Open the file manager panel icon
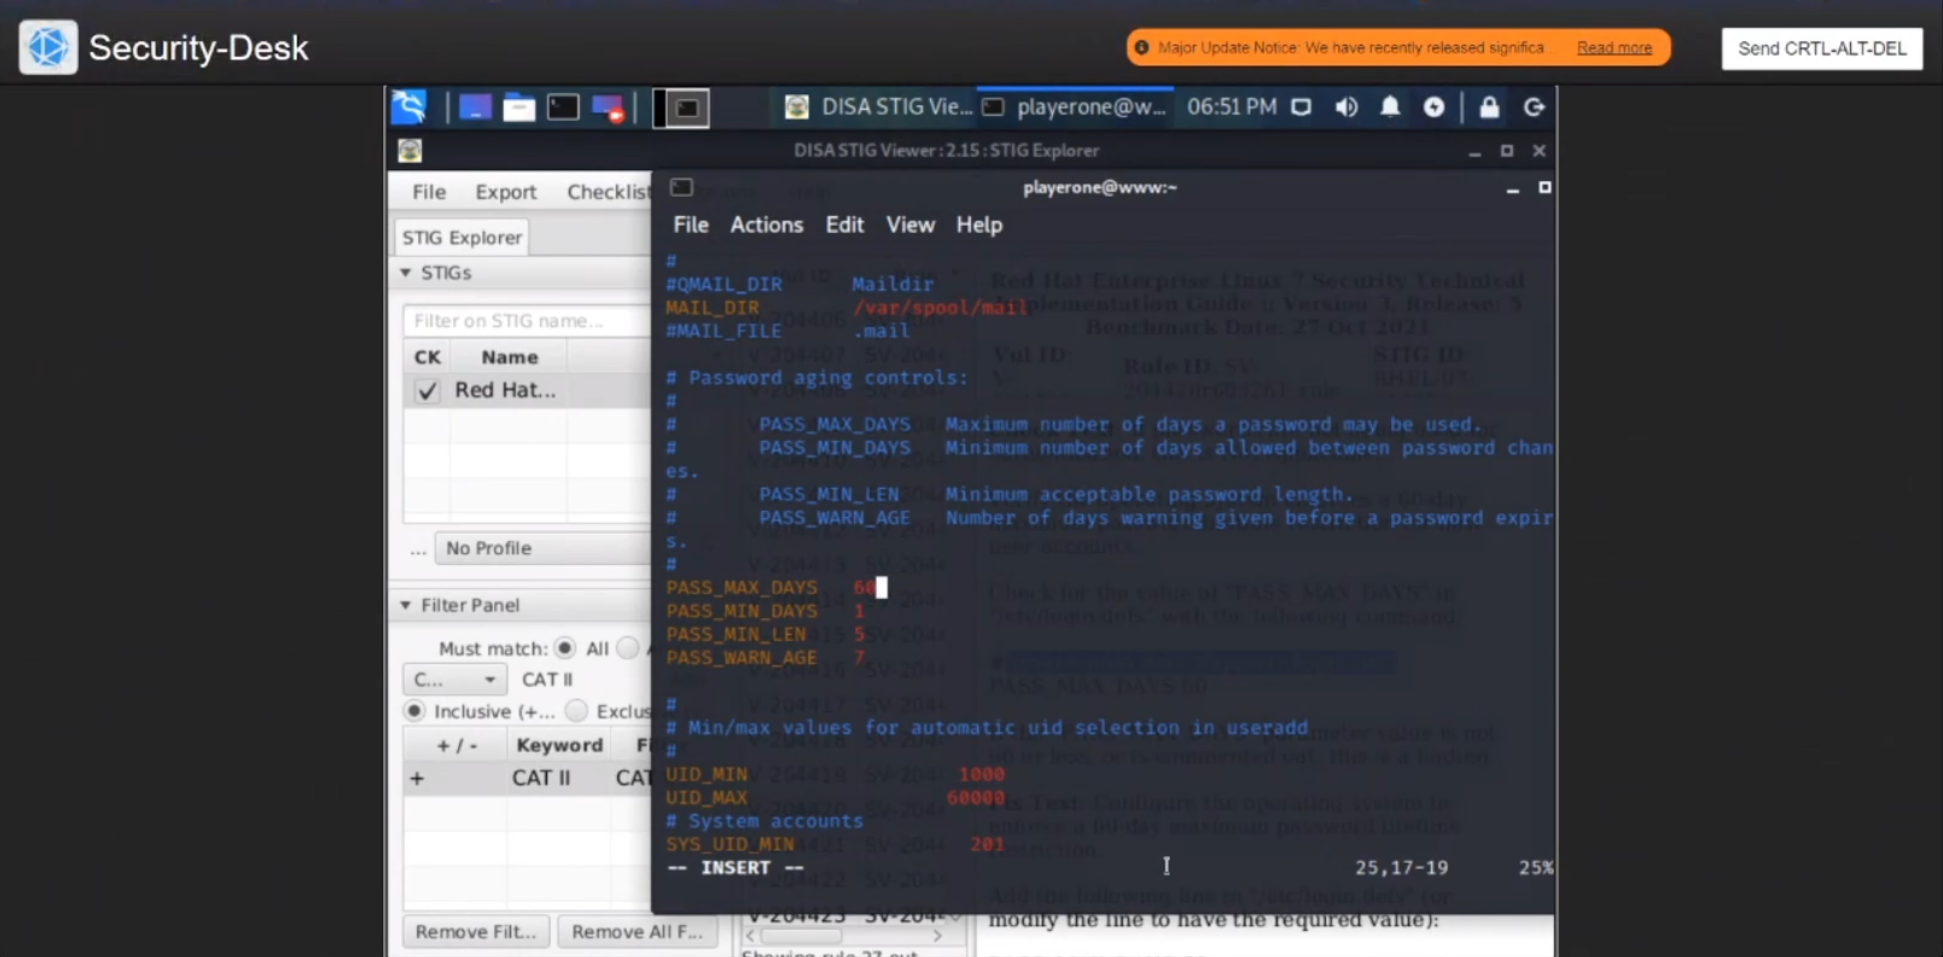 518,107
